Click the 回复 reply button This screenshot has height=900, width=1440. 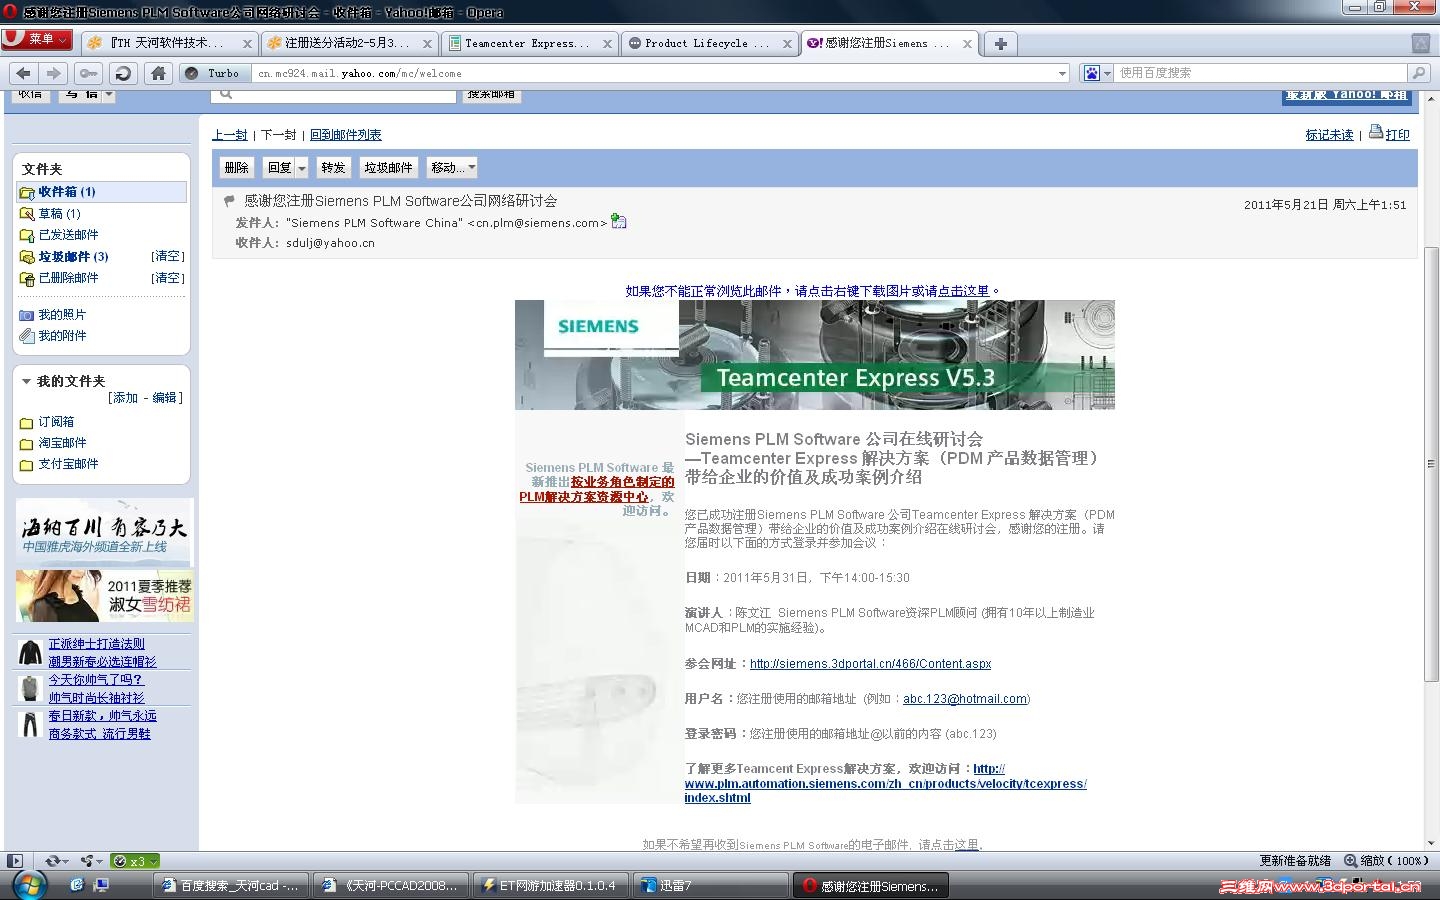click(x=279, y=167)
